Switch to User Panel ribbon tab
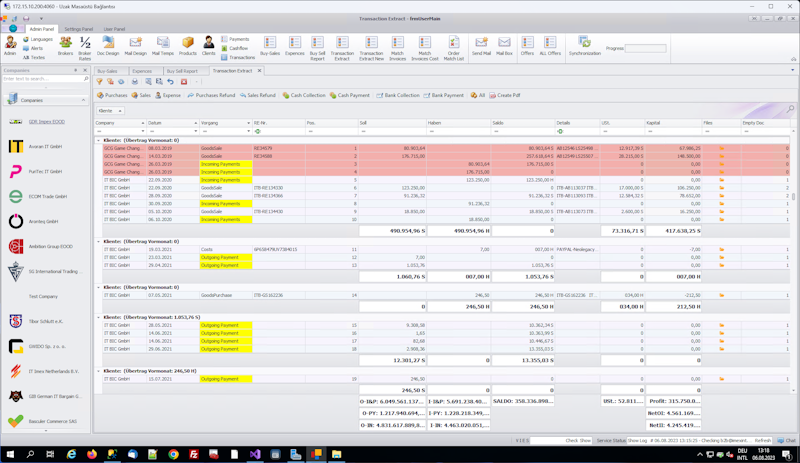 [114, 29]
